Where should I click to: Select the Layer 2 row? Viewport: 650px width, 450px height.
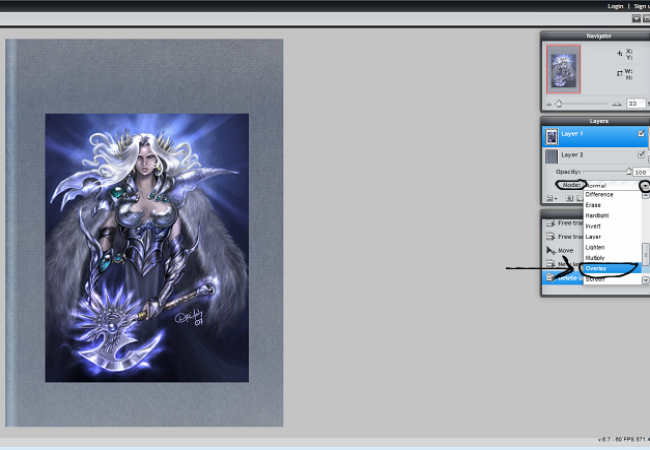[595, 157]
